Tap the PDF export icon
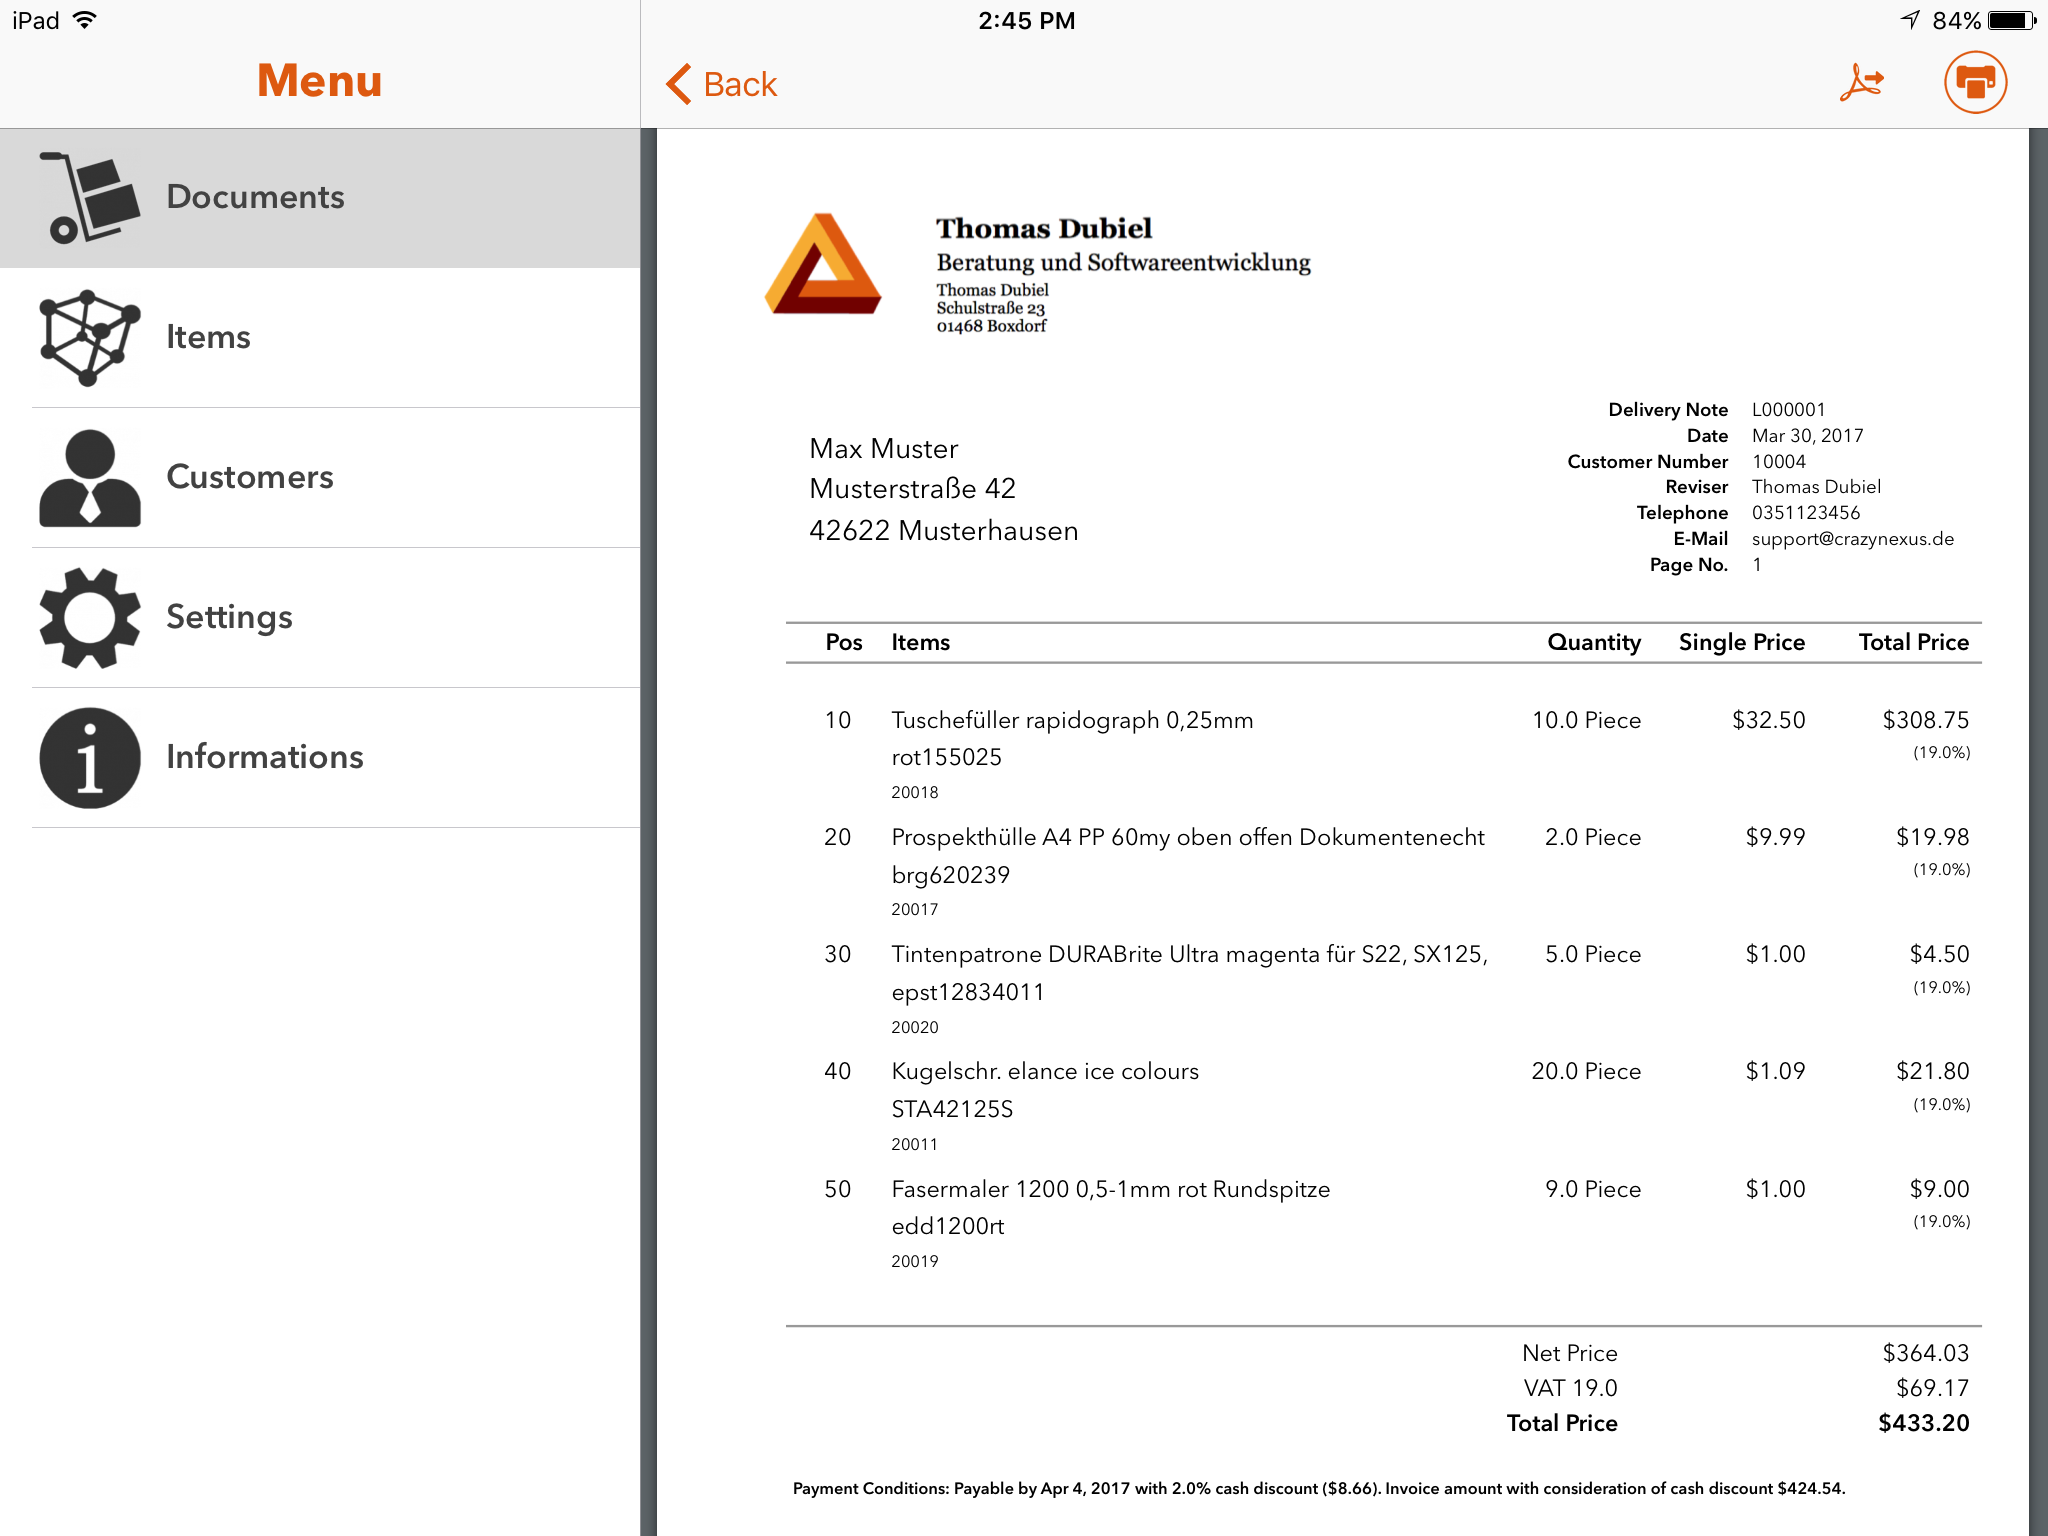The height and width of the screenshot is (1536, 2048). click(1861, 83)
